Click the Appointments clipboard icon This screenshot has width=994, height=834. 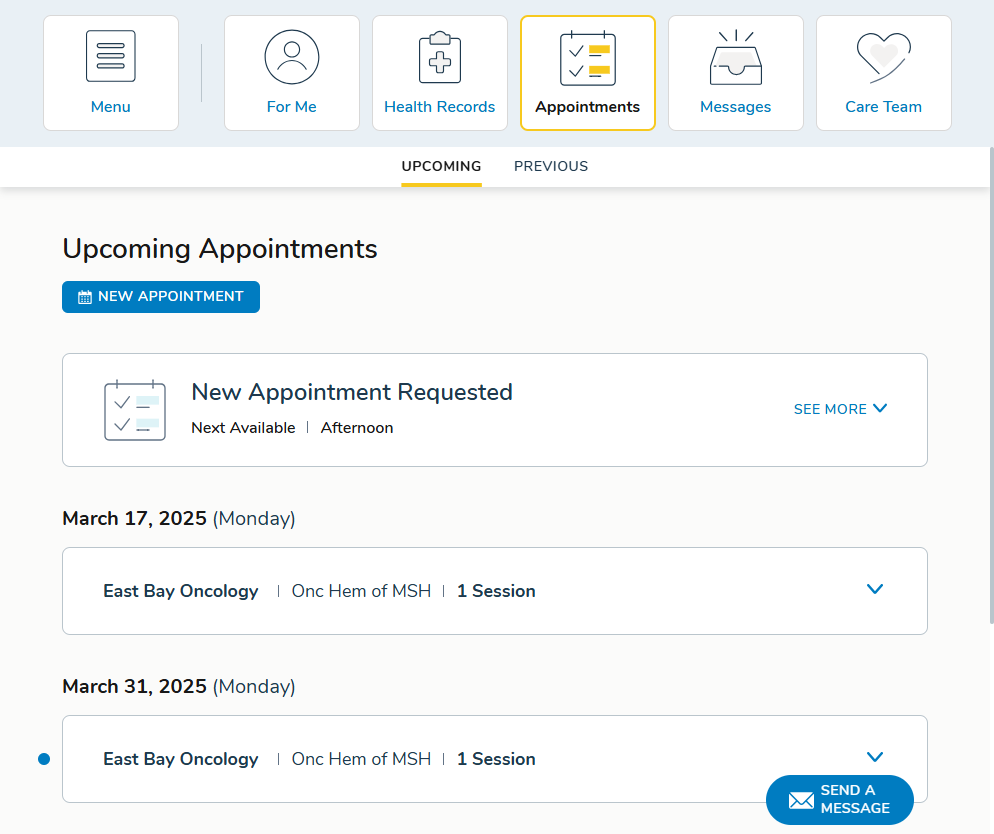pyautogui.click(x=587, y=57)
